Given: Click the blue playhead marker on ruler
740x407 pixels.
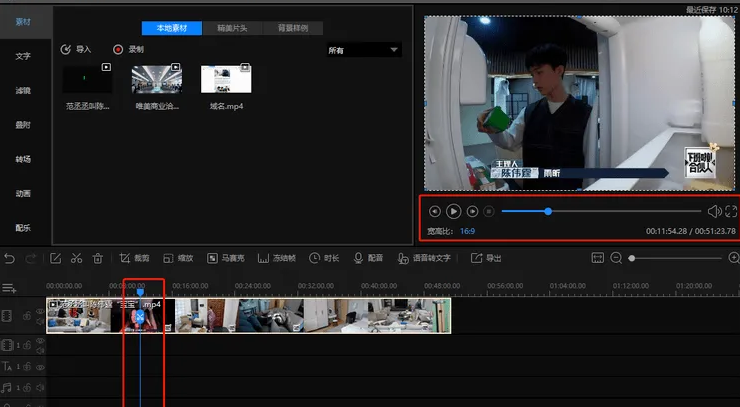Looking at the screenshot, I should click(140, 293).
